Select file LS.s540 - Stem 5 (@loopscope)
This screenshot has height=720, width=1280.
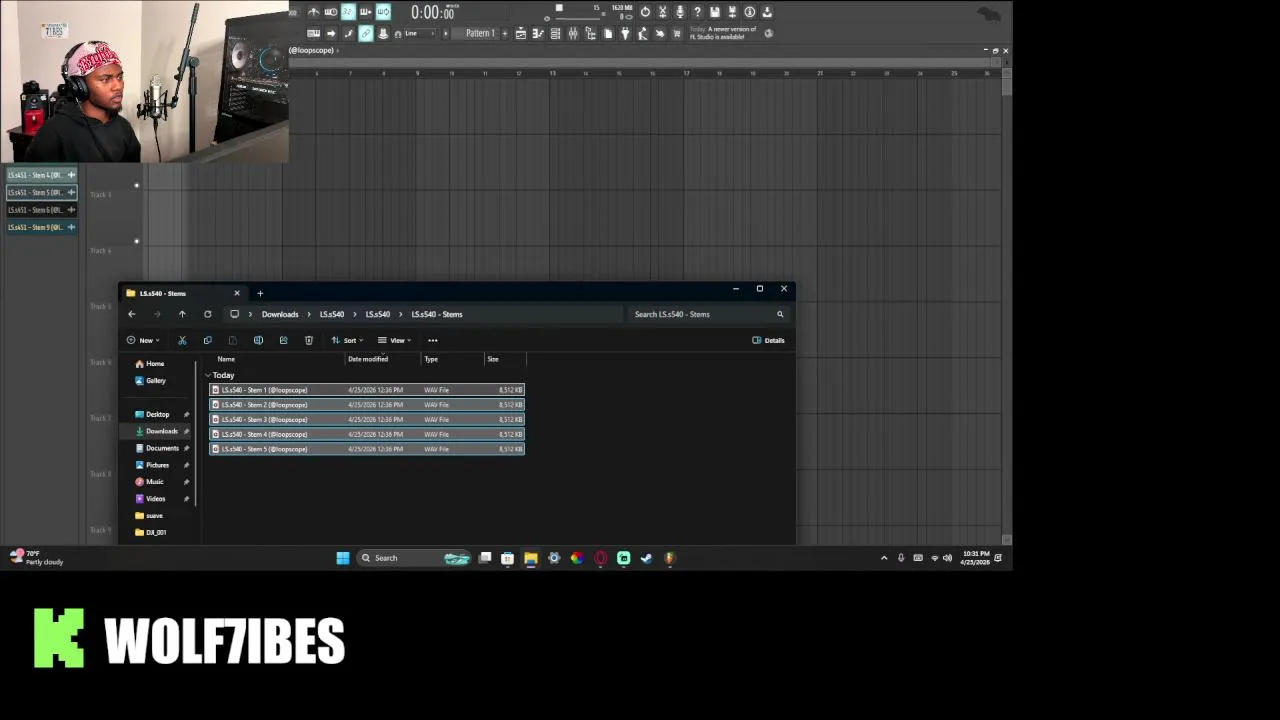[x=367, y=449]
